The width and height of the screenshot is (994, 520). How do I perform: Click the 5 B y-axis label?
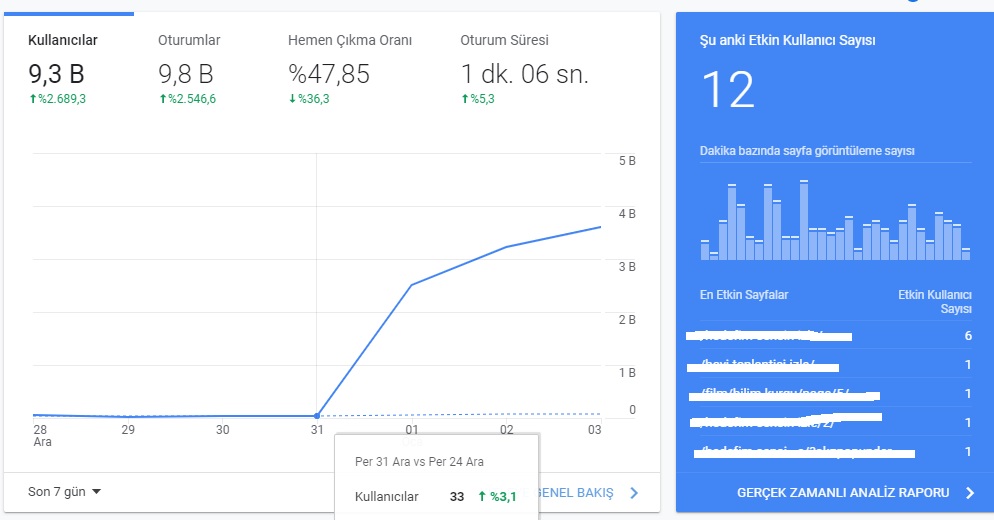pos(627,161)
